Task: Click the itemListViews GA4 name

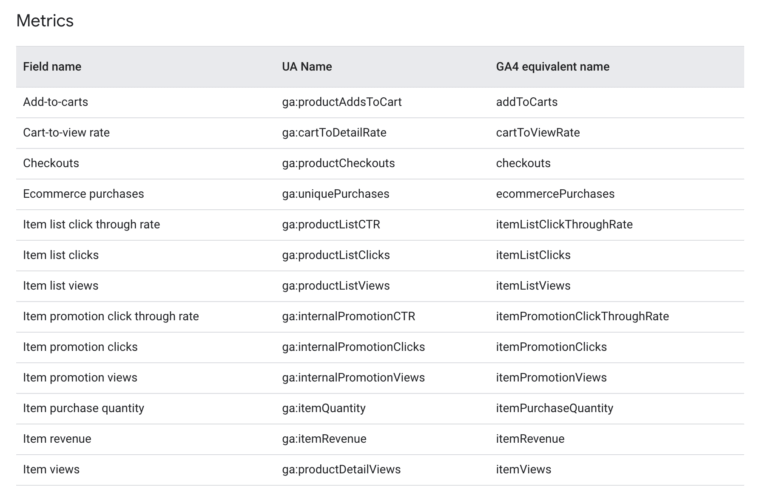Action: click(x=533, y=286)
